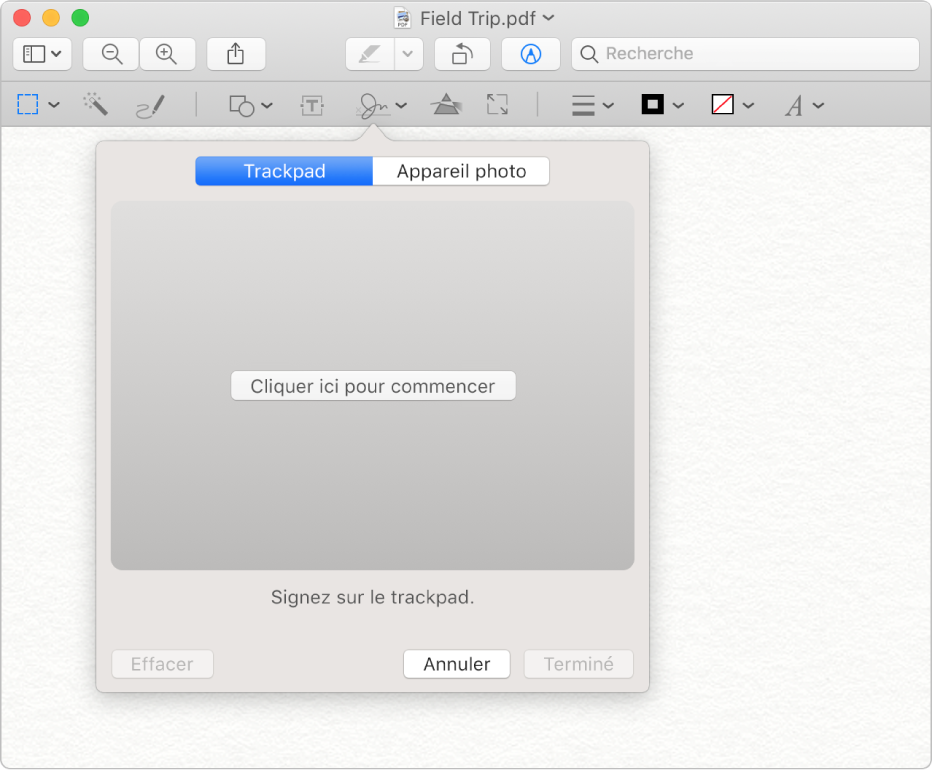Image resolution: width=935 pixels, height=772 pixels.
Task: Click the Annuler button
Action: pyautogui.click(x=457, y=664)
